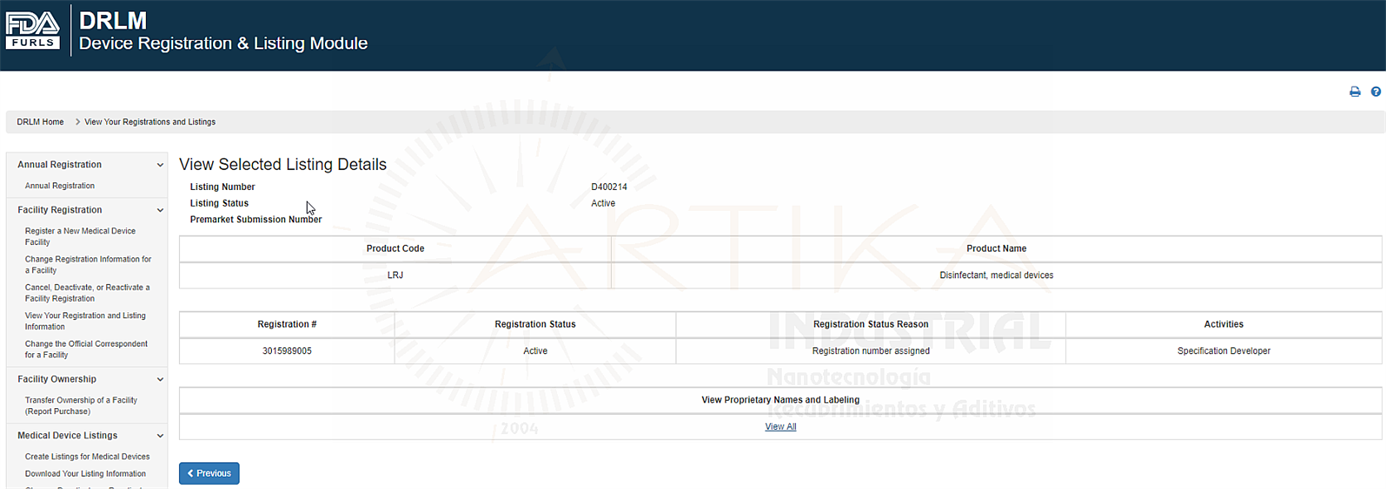Open Transfer Ownership of a Facility
The width and height of the screenshot is (1386, 489).
81,406
